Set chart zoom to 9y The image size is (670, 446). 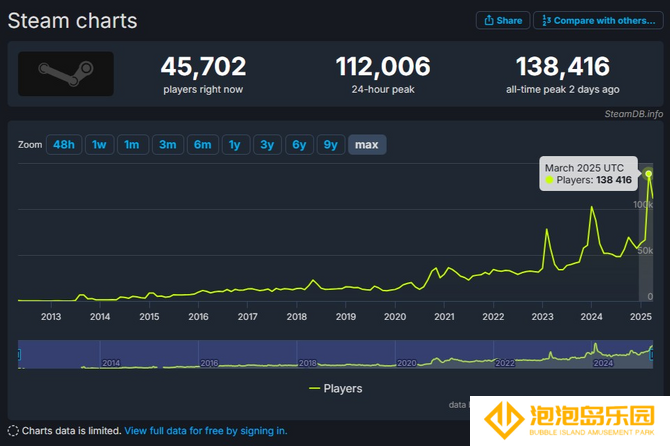pos(331,145)
